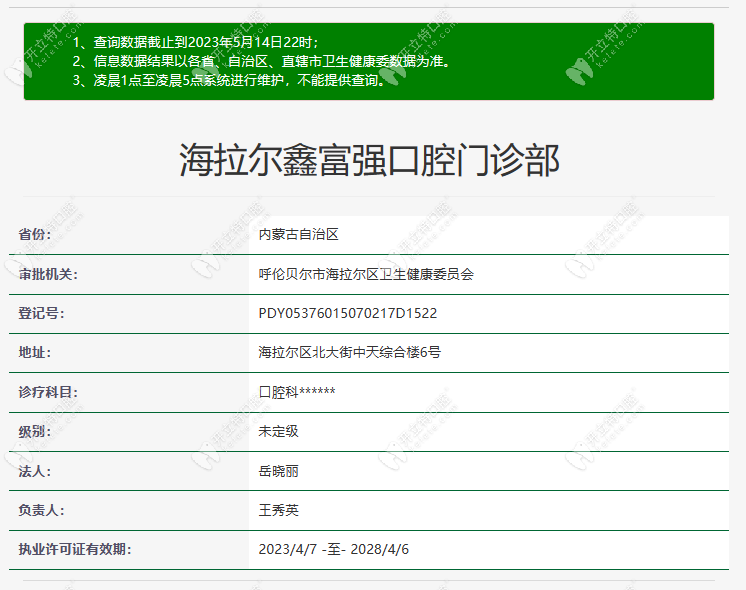Click the validity dates 2023/4/7 -至- 2028/4/6
Image resolution: width=746 pixels, height=590 pixels.
[x=334, y=549]
